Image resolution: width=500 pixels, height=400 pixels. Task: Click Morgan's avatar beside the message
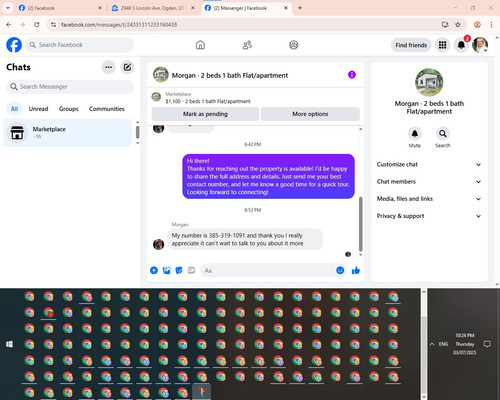(x=158, y=244)
